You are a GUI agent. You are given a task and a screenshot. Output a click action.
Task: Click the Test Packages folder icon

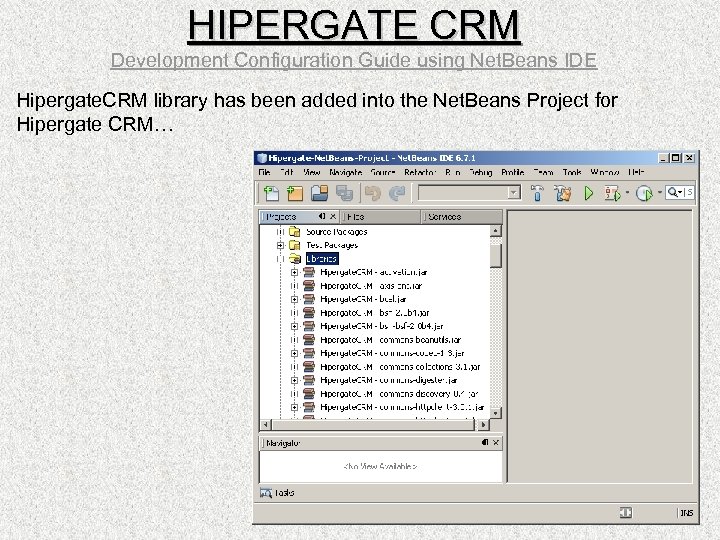coord(295,245)
